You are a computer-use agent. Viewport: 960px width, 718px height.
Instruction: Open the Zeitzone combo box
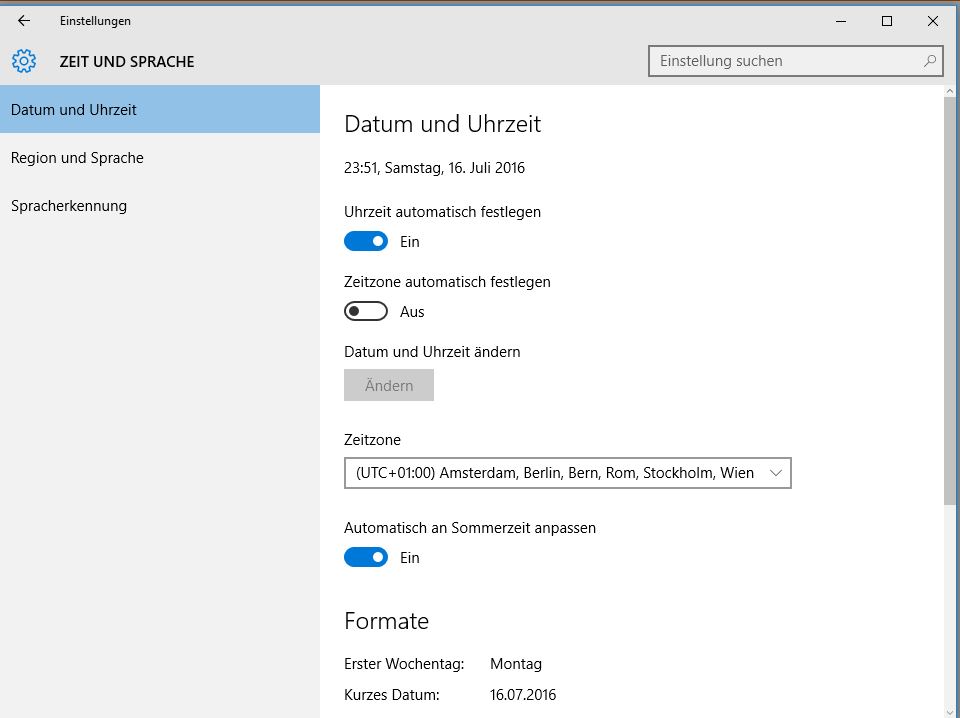568,473
